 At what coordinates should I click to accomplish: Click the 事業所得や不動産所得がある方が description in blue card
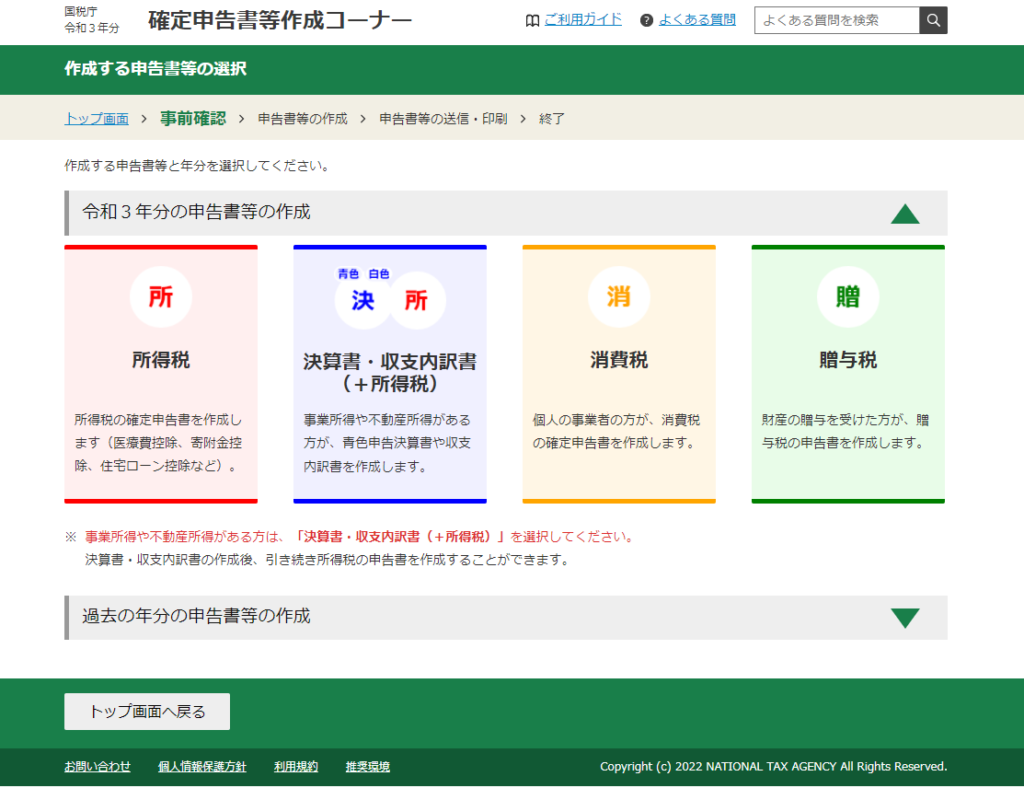pyautogui.click(x=387, y=443)
